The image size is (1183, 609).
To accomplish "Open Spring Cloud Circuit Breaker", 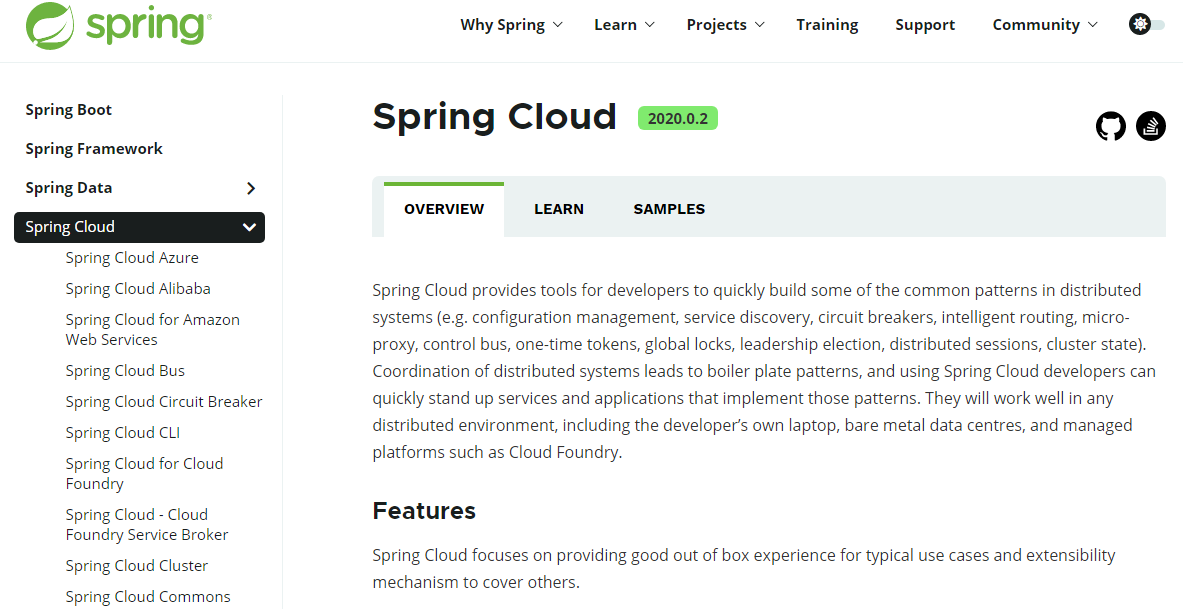I will pos(164,401).
